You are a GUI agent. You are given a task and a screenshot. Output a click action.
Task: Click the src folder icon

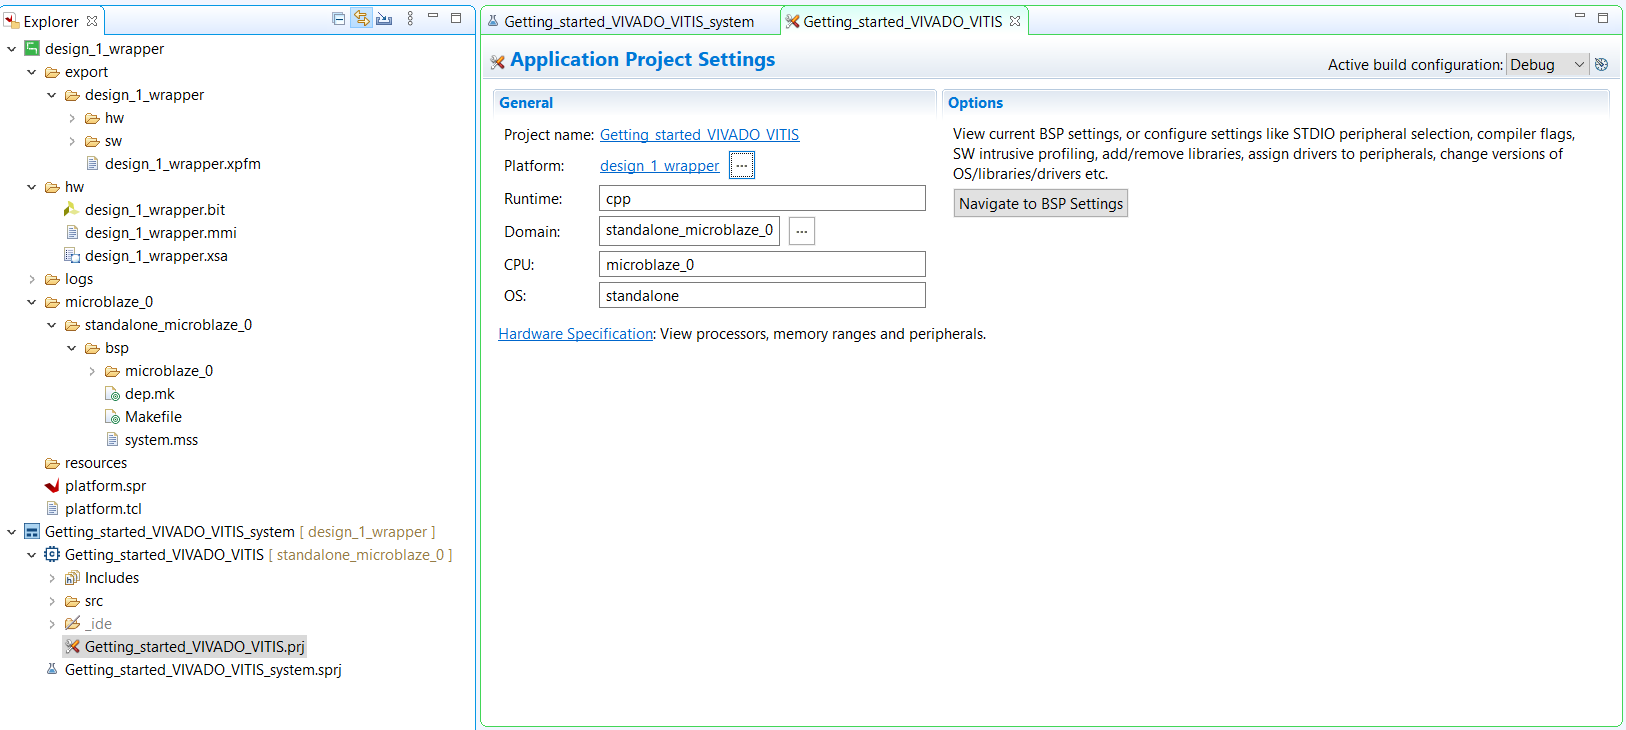pyautogui.click(x=72, y=601)
